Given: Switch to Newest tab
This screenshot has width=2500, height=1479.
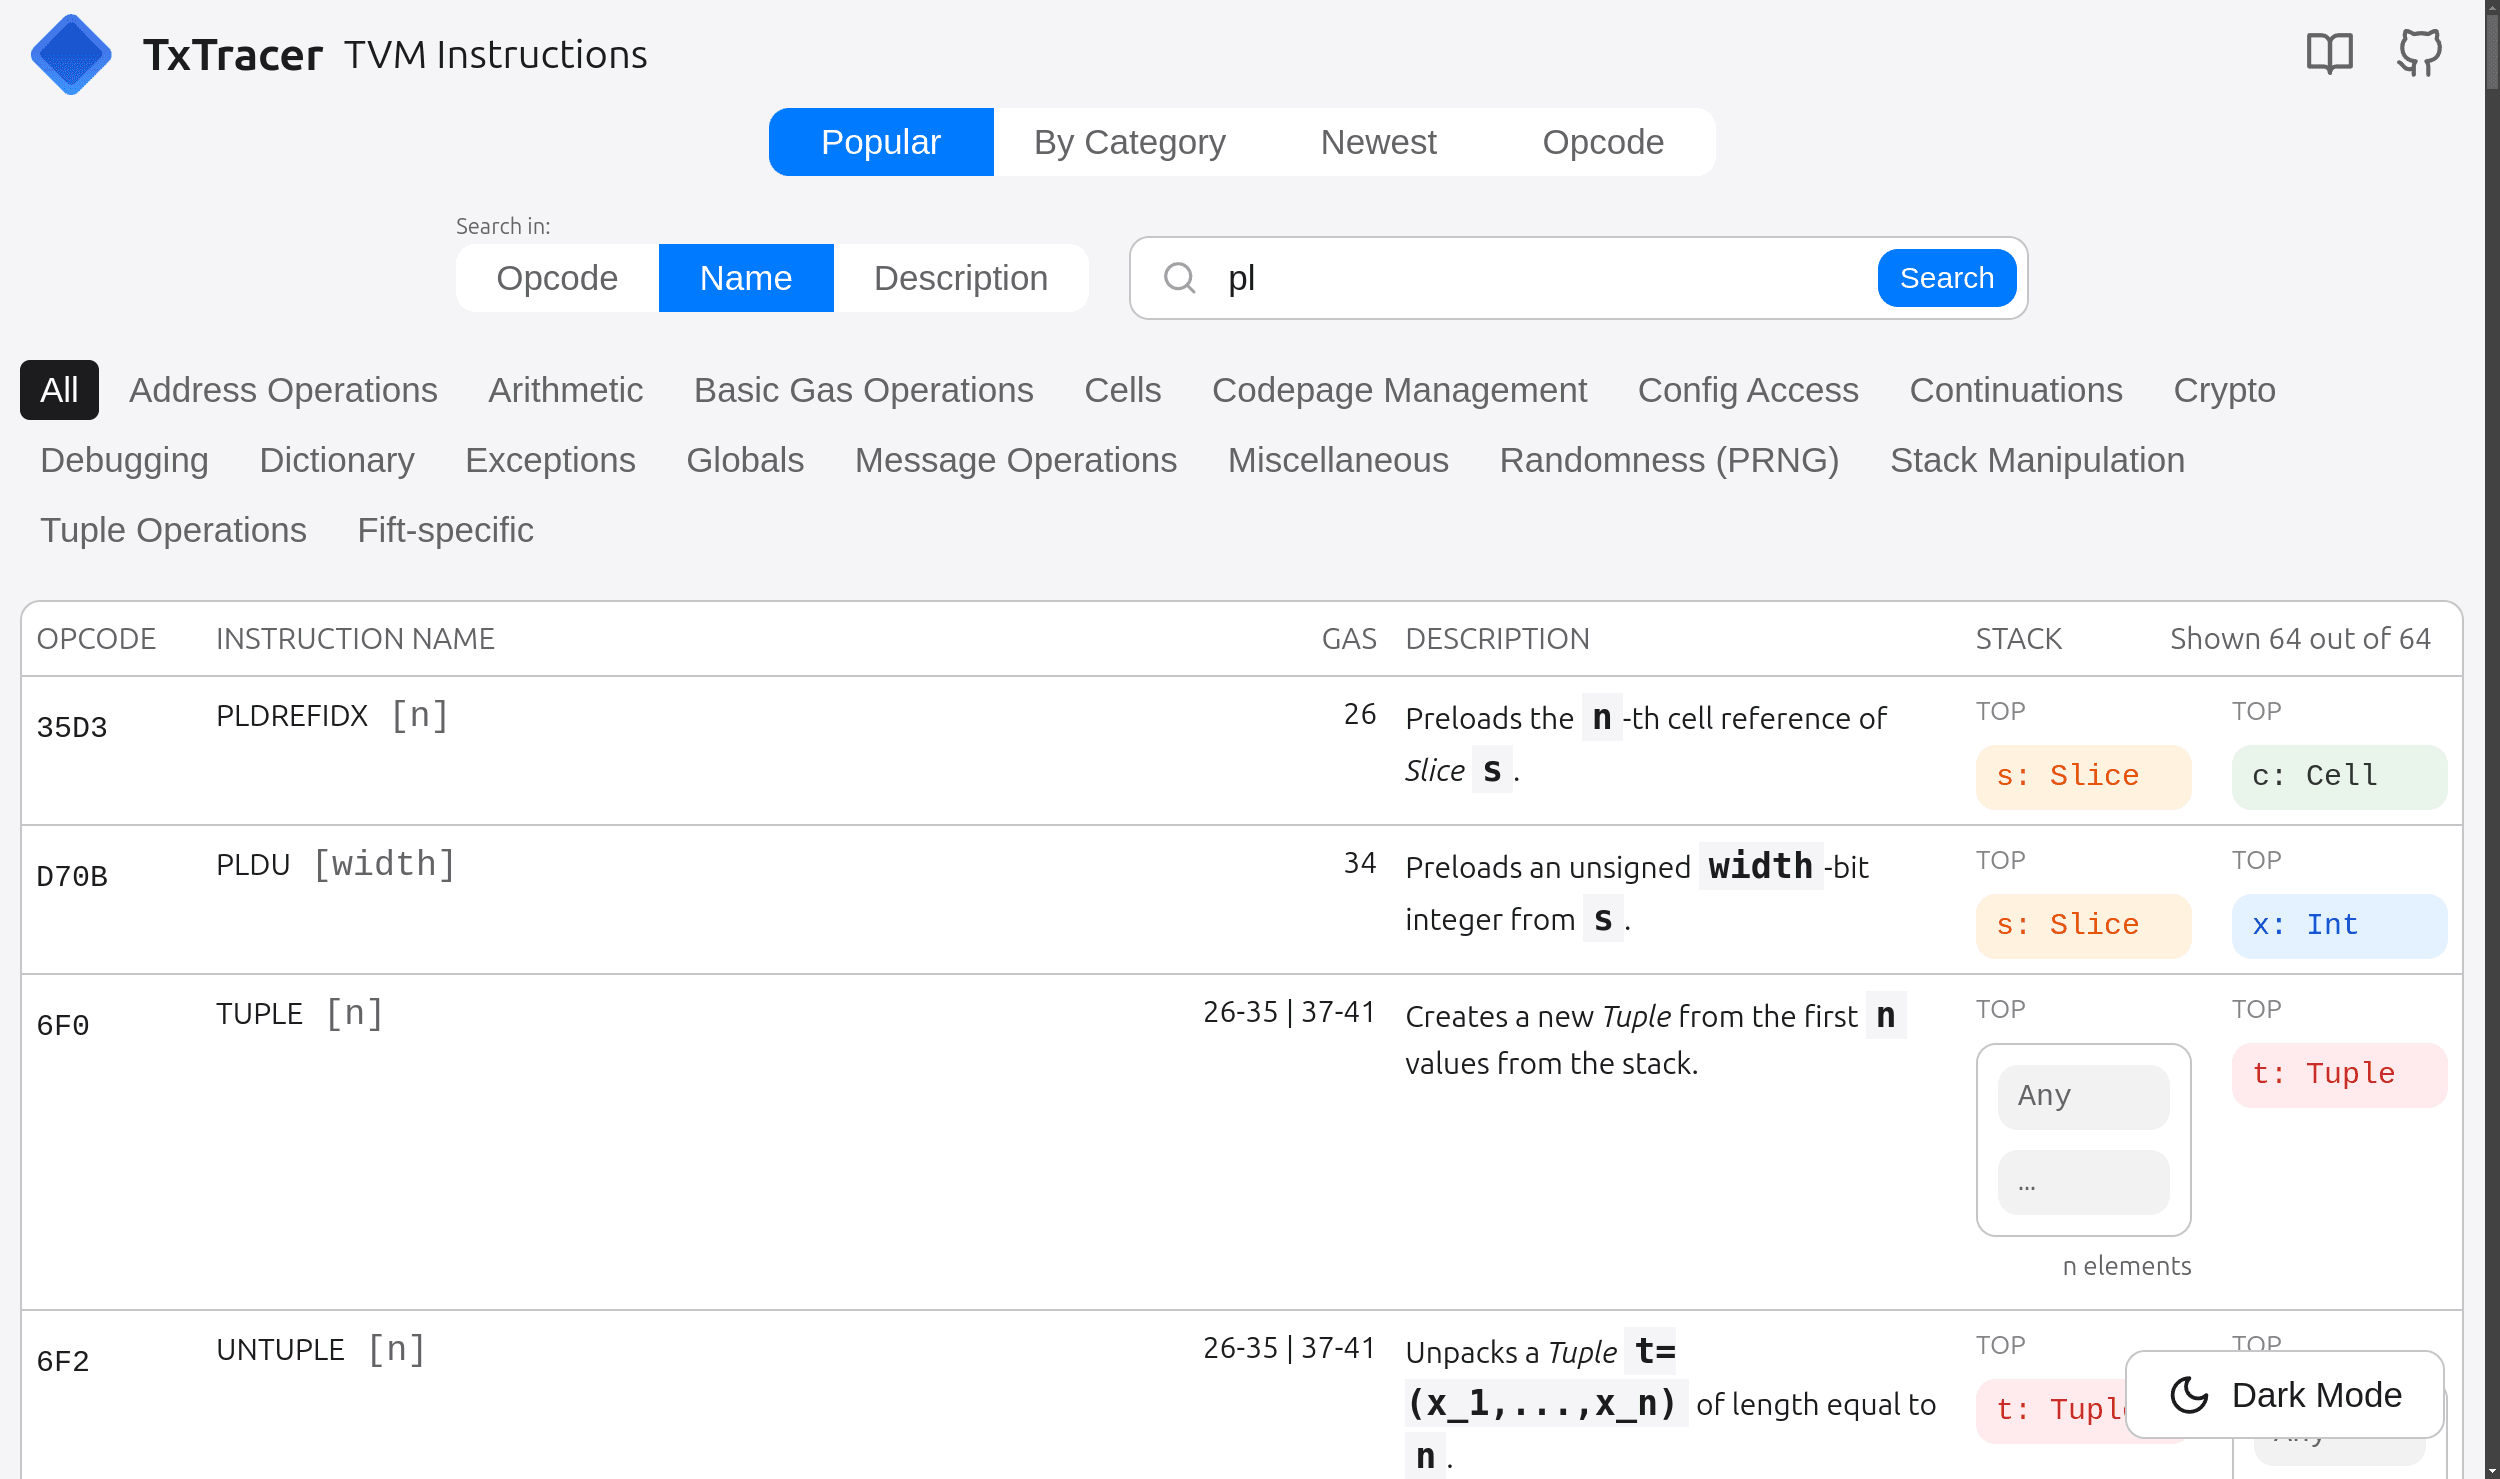Looking at the screenshot, I should tap(1378, 142).
